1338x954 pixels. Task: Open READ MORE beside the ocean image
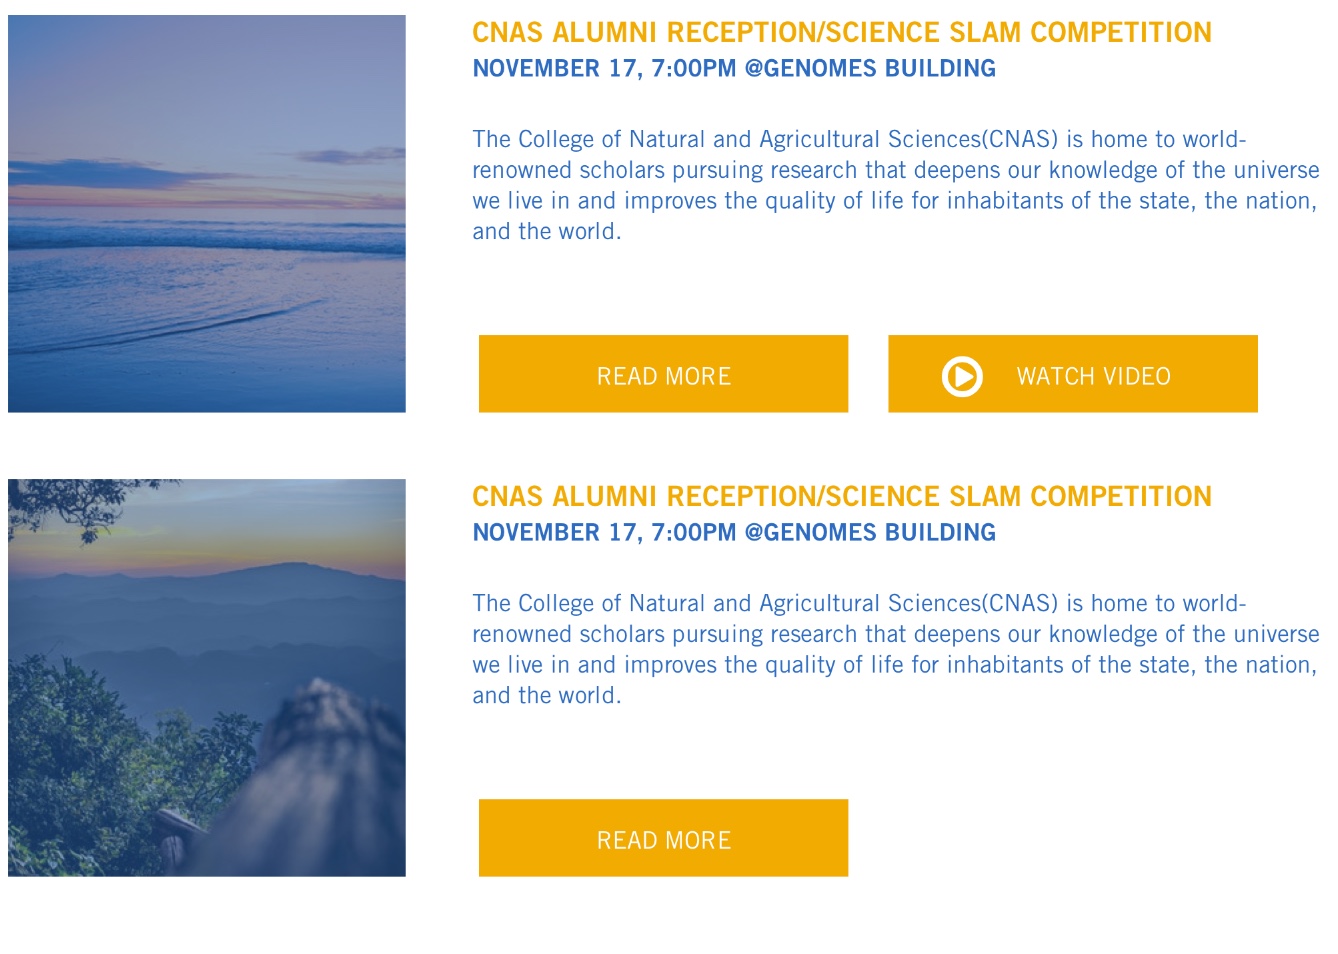point(663,375)
